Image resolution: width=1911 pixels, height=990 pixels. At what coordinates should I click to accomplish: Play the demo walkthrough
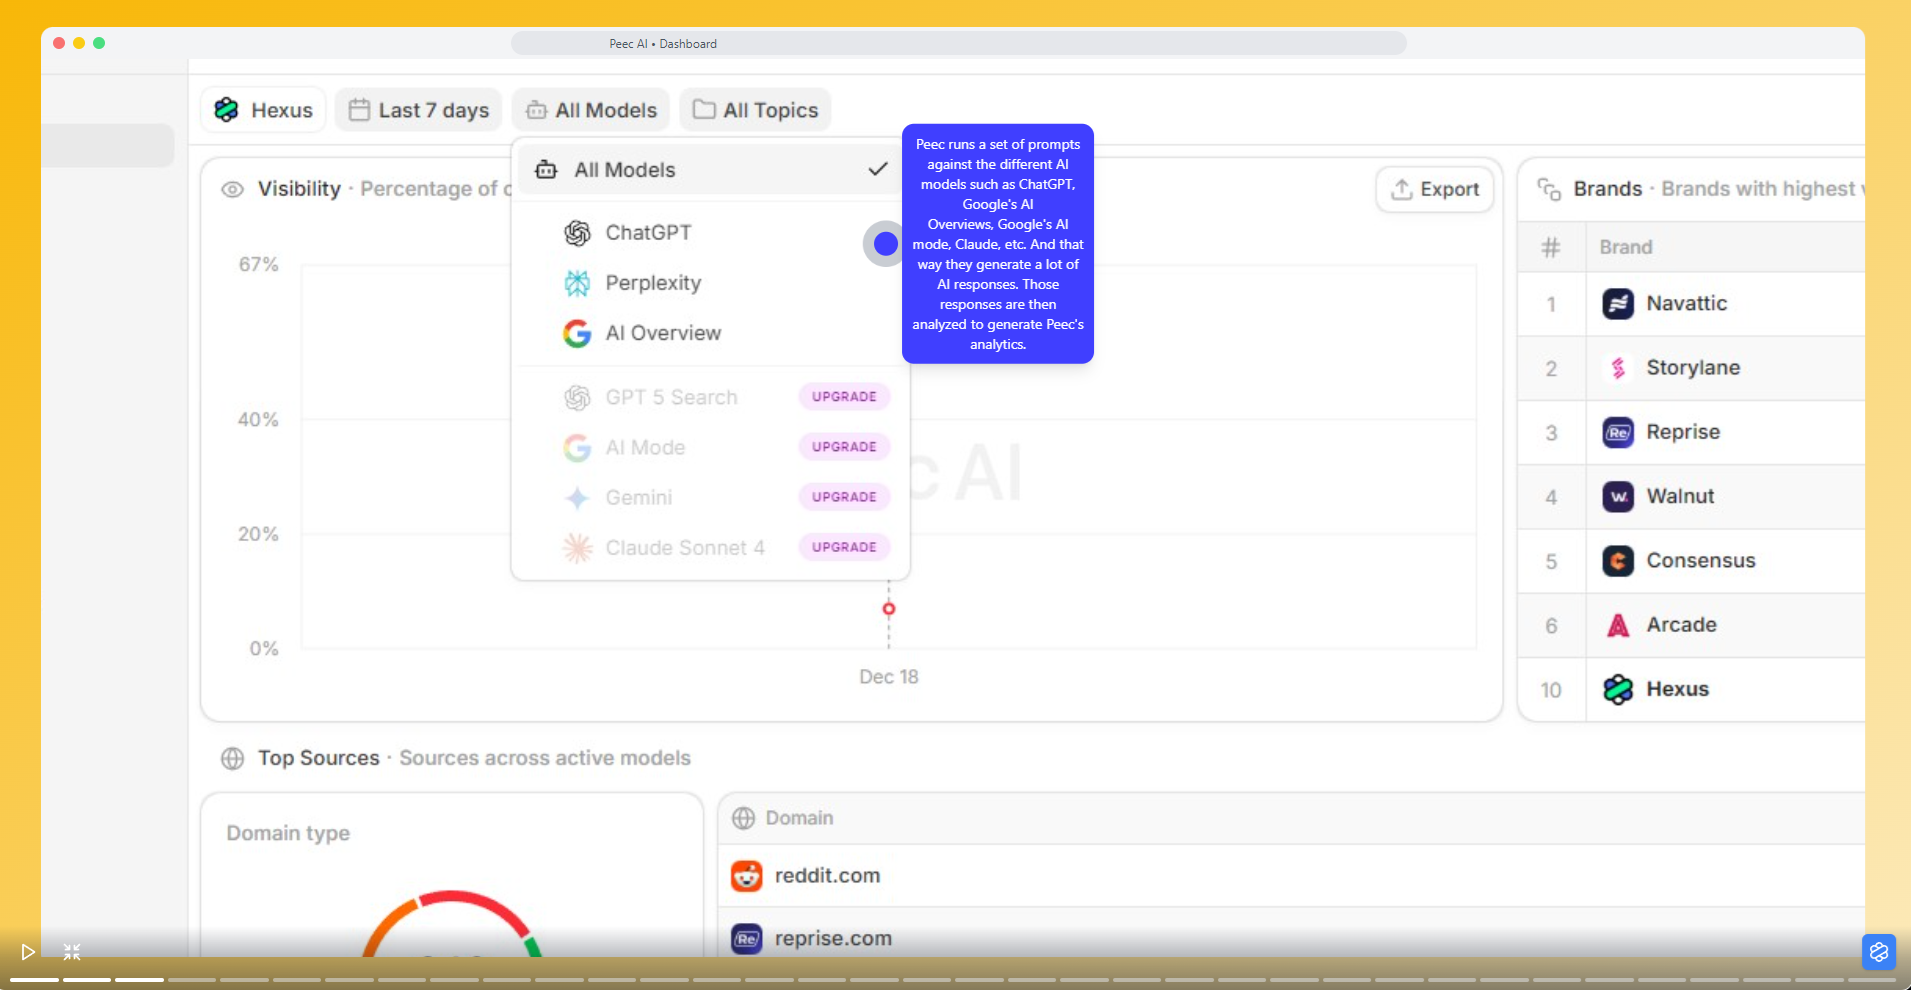click(28, 952)
